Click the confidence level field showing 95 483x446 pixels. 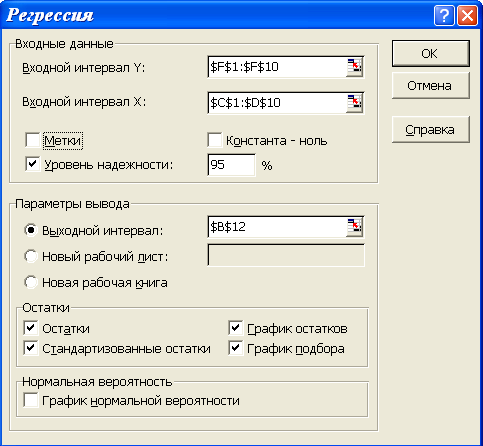tap(232, 165)
